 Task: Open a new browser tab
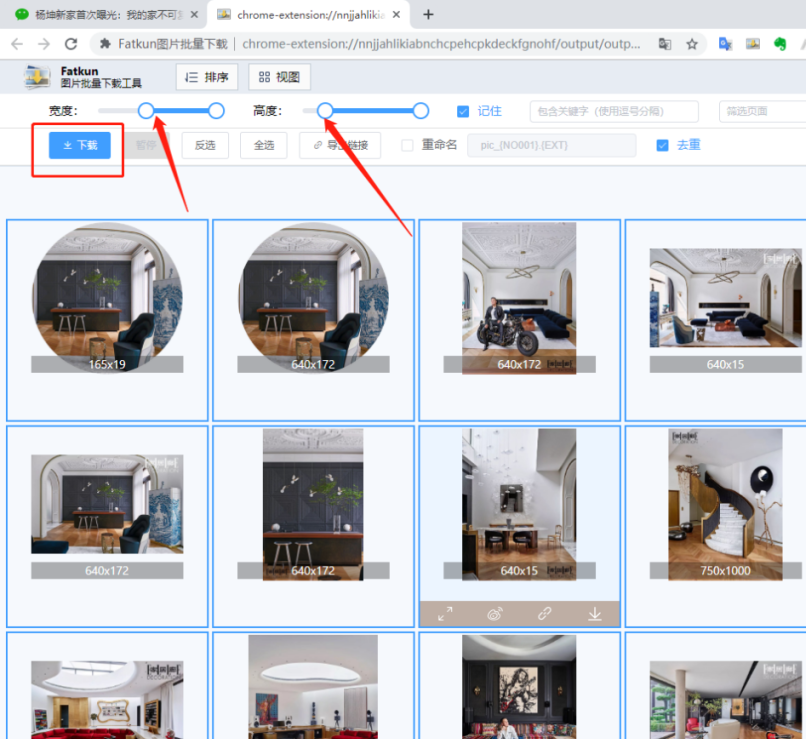pyautogui.click(x=428, y=15)
